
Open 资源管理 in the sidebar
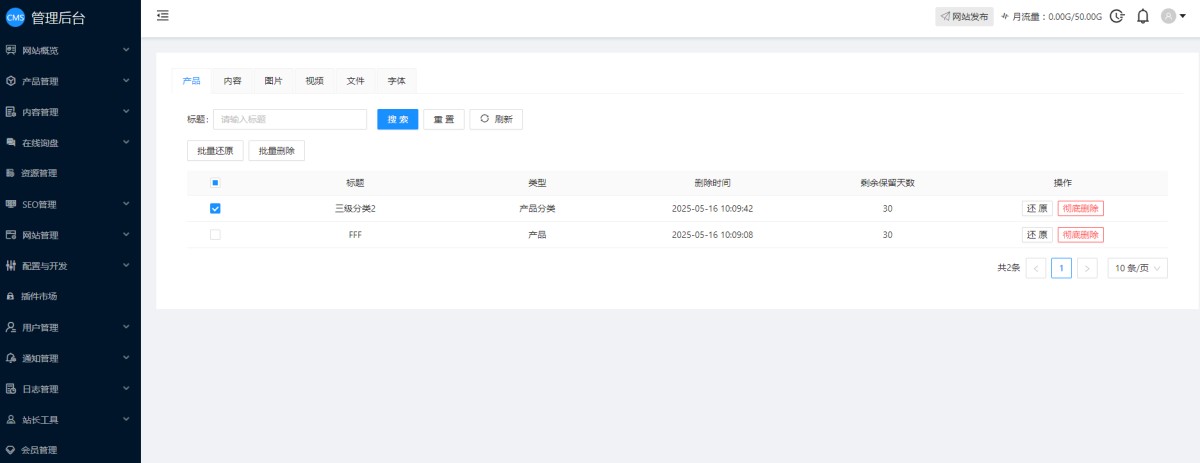tap(40, 173)
